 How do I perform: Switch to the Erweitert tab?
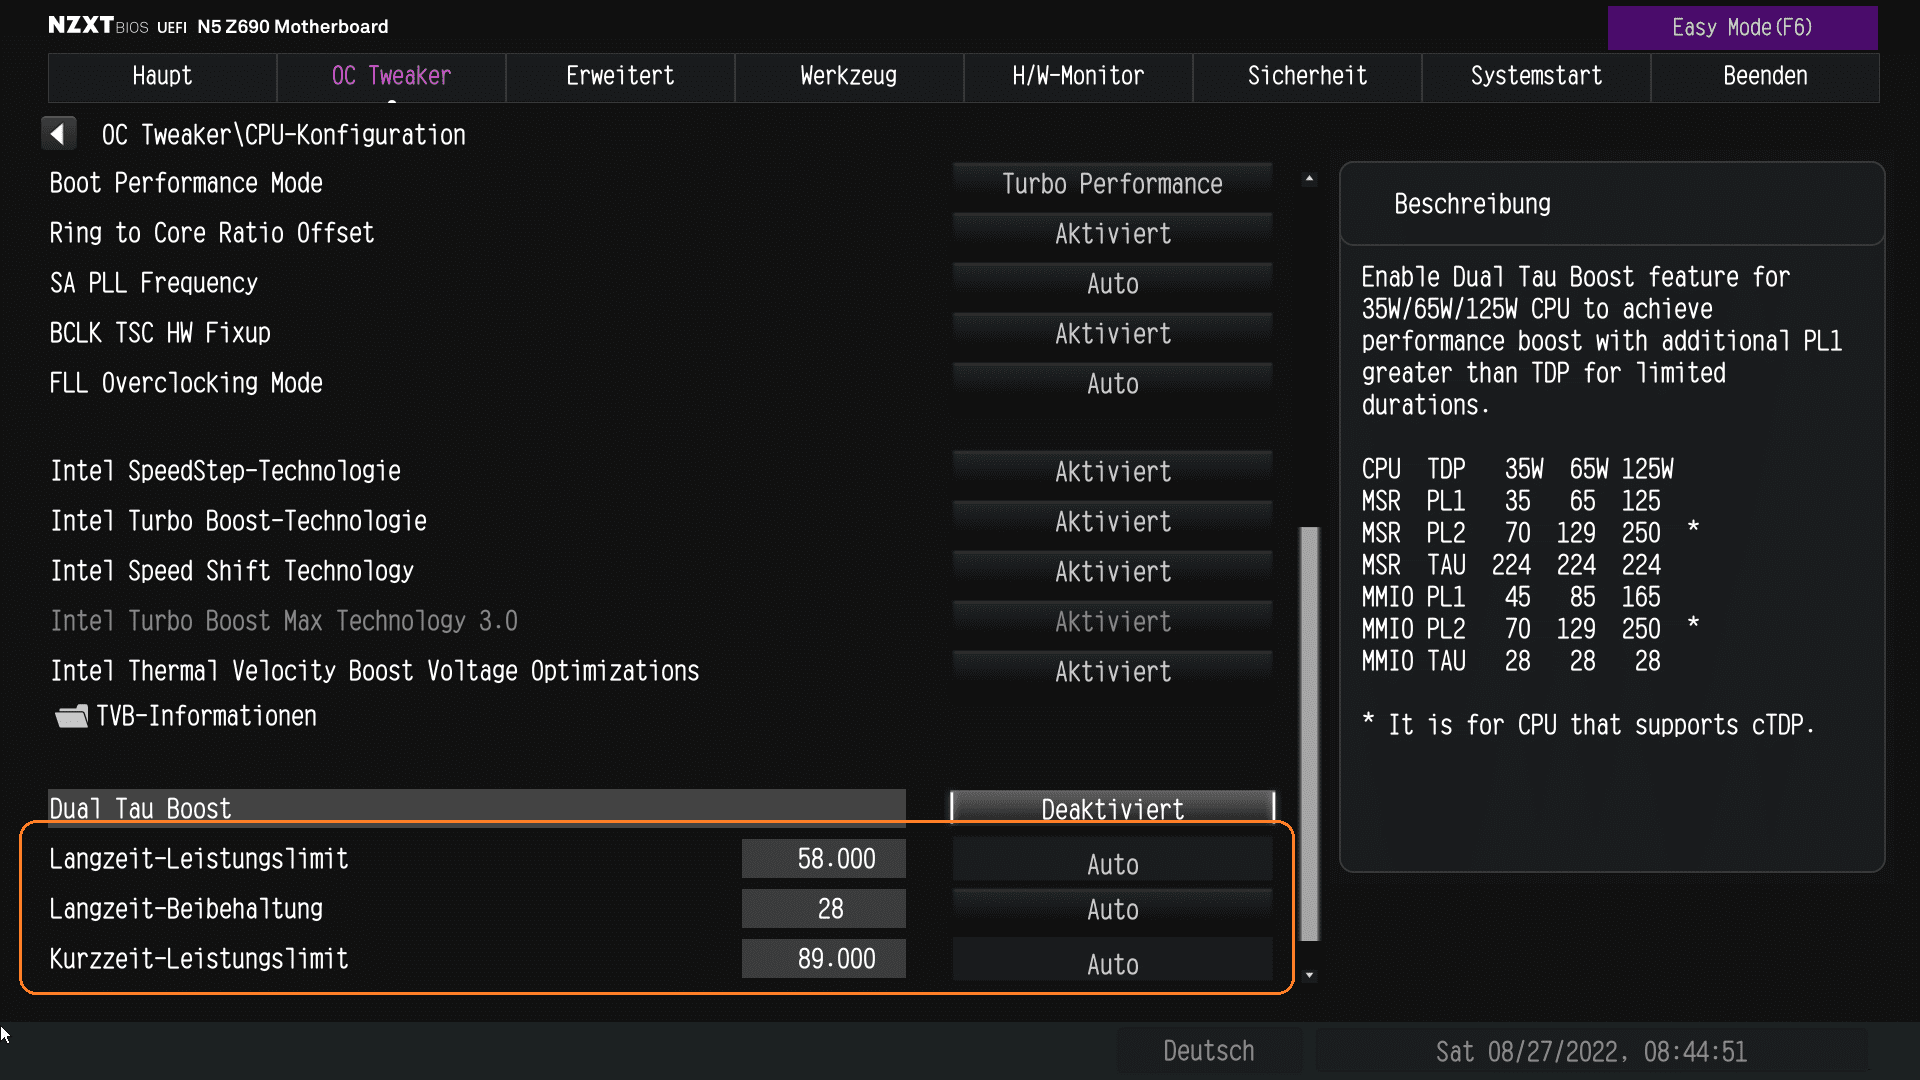[x=620, y=76]
